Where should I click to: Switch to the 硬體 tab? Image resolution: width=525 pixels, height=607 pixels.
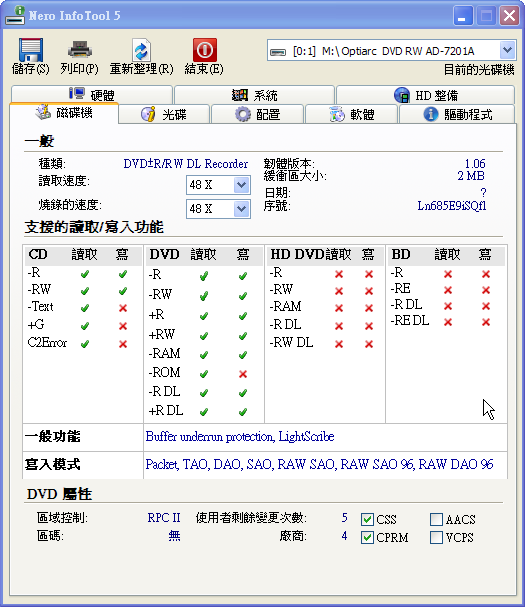point(92,94)
